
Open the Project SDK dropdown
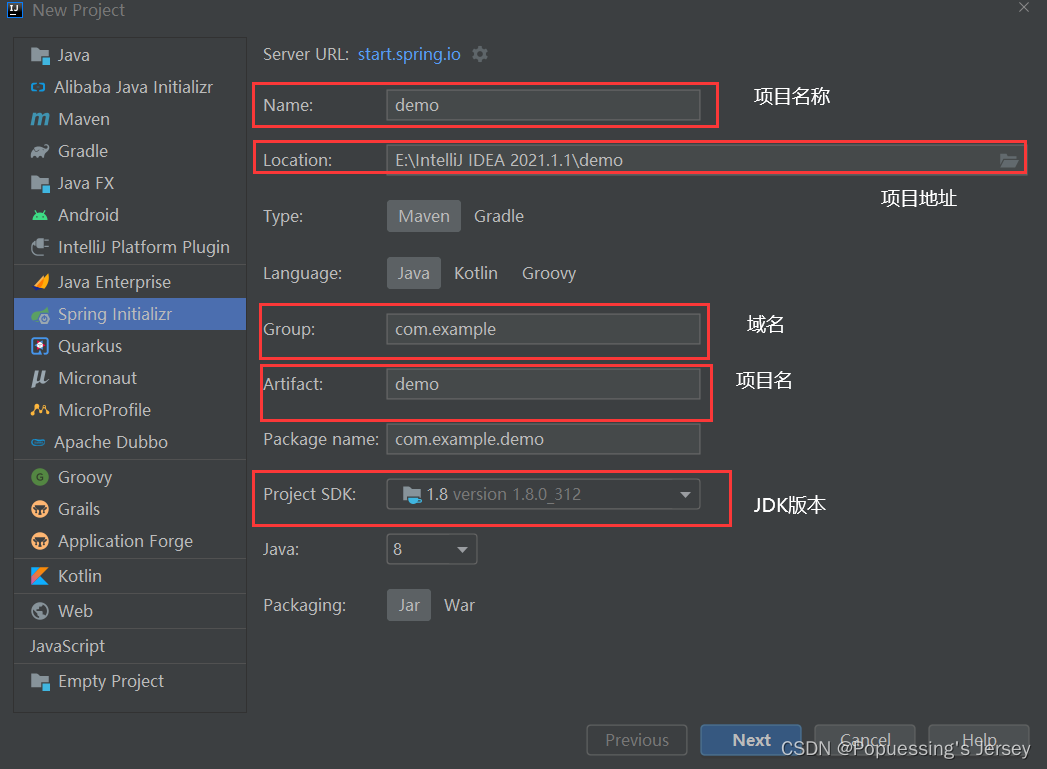pyautogui.click(x=544, y=495)
